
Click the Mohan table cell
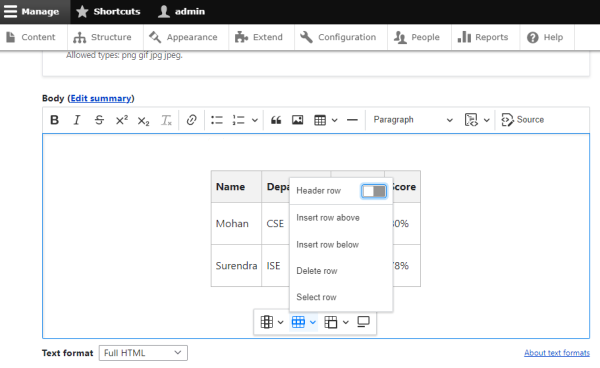click(x=236, y=223)
